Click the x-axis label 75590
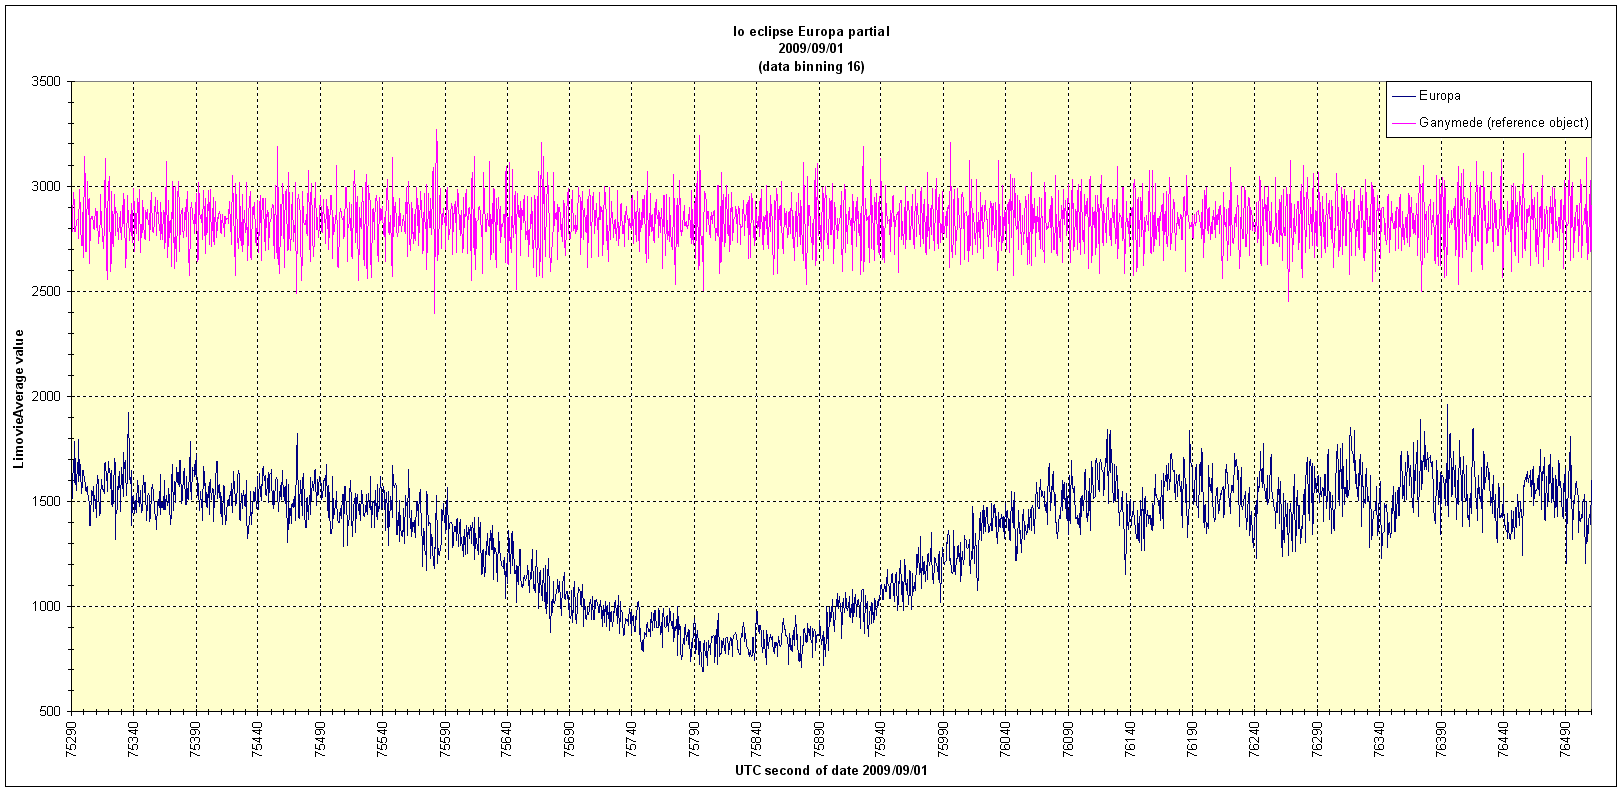This screenshot has width=1622, height=791. click(x=445, y=738)
